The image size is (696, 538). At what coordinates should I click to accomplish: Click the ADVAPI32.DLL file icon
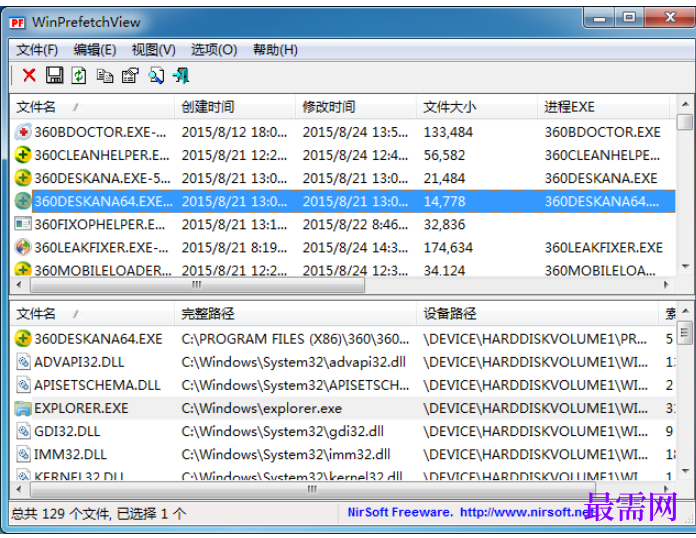click(23, 362)
